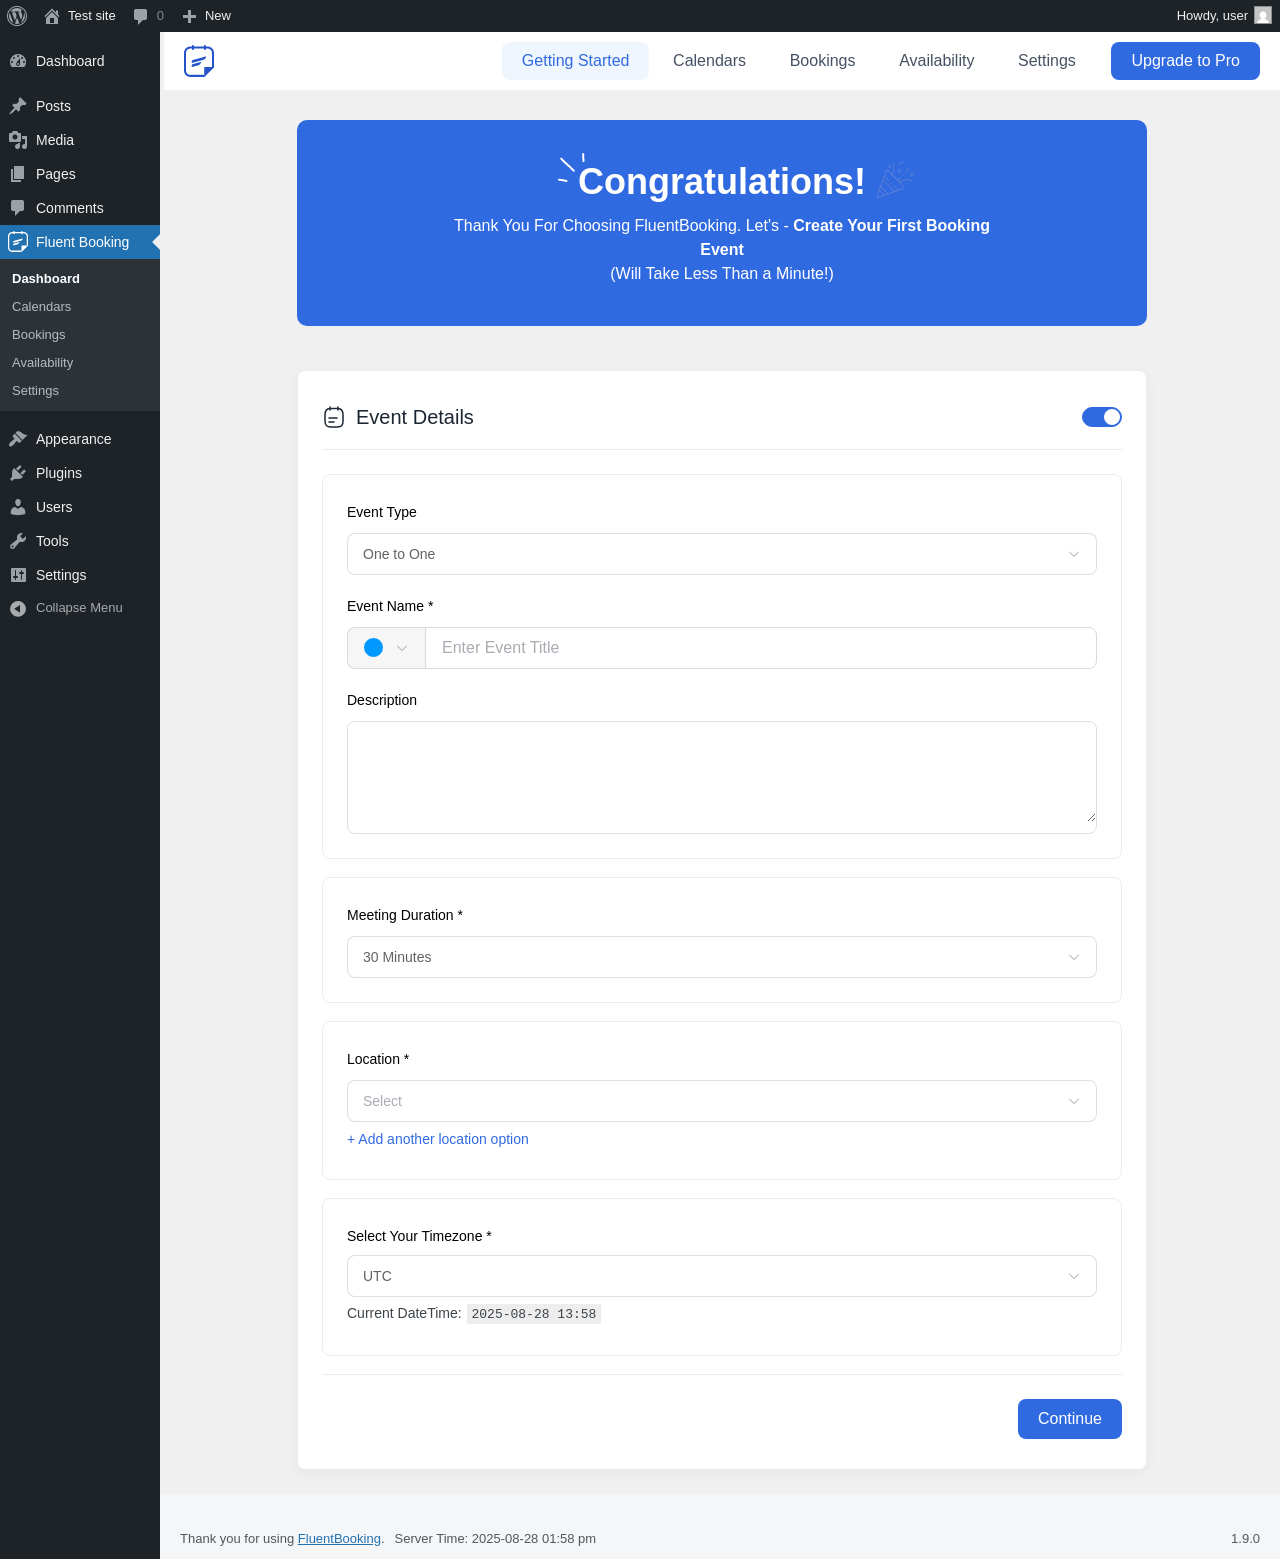The height and width of the screenshot is (1559, 1280).
Task: Click the sidebar Settings sliders icon
Action: click(18, 575)
